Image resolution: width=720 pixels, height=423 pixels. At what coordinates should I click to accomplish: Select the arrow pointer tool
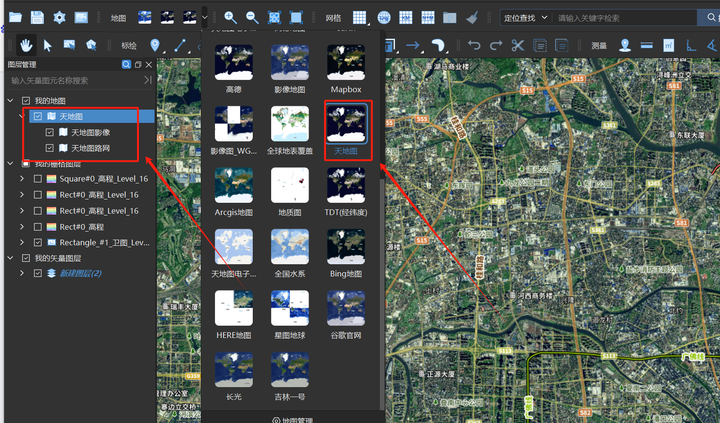pos(48,45)
